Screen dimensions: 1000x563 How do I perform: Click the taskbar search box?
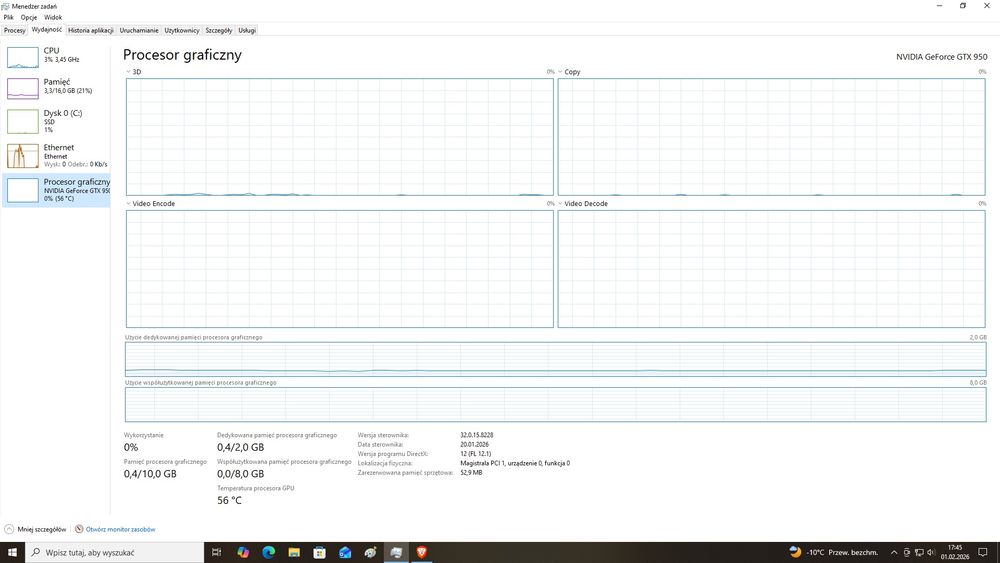115,552
